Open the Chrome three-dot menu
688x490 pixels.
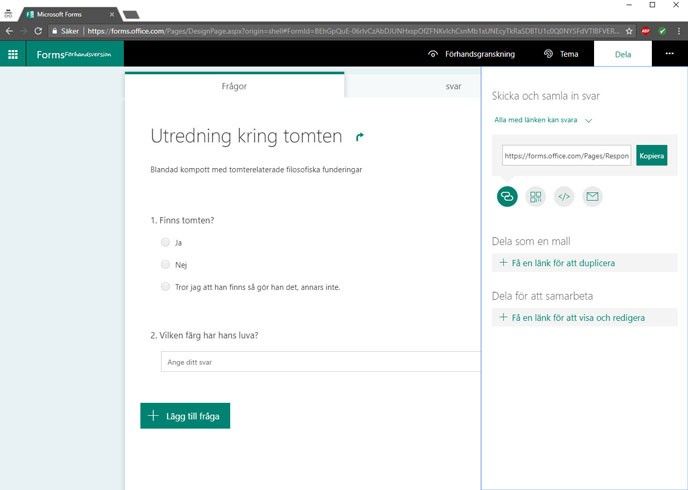678,31
